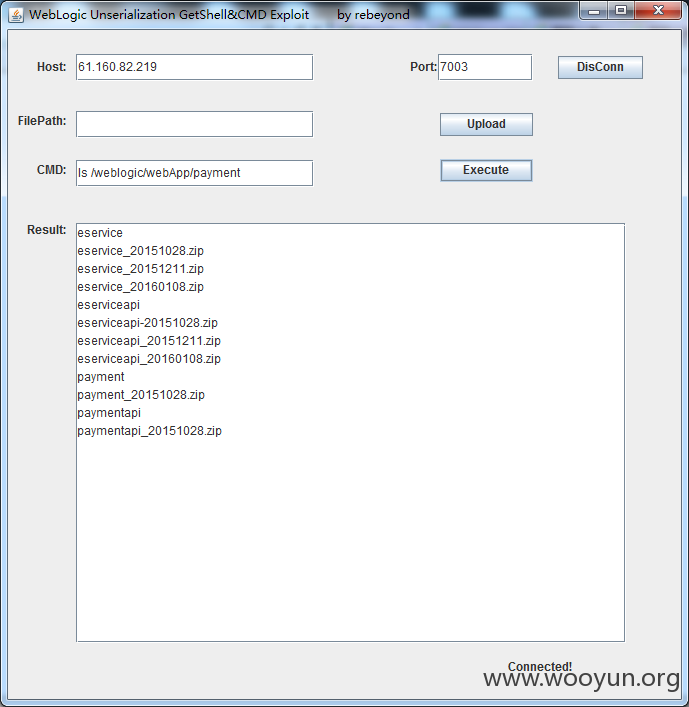This screenshot has height=707, width=689.
Task: Select 'payment_20151028.zip' in results
Action: click(141, 395)
